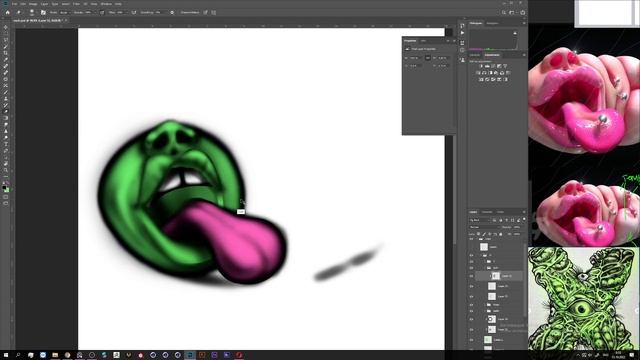Open the Window menu

pyautogui.click(x=106, y=4)
